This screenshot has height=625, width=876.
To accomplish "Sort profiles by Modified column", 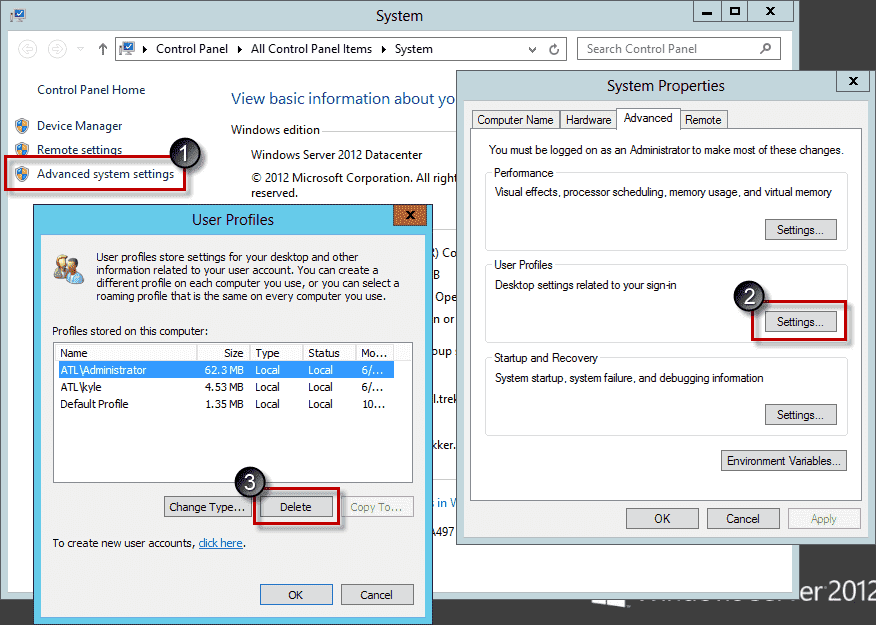I will pos(375,353).
